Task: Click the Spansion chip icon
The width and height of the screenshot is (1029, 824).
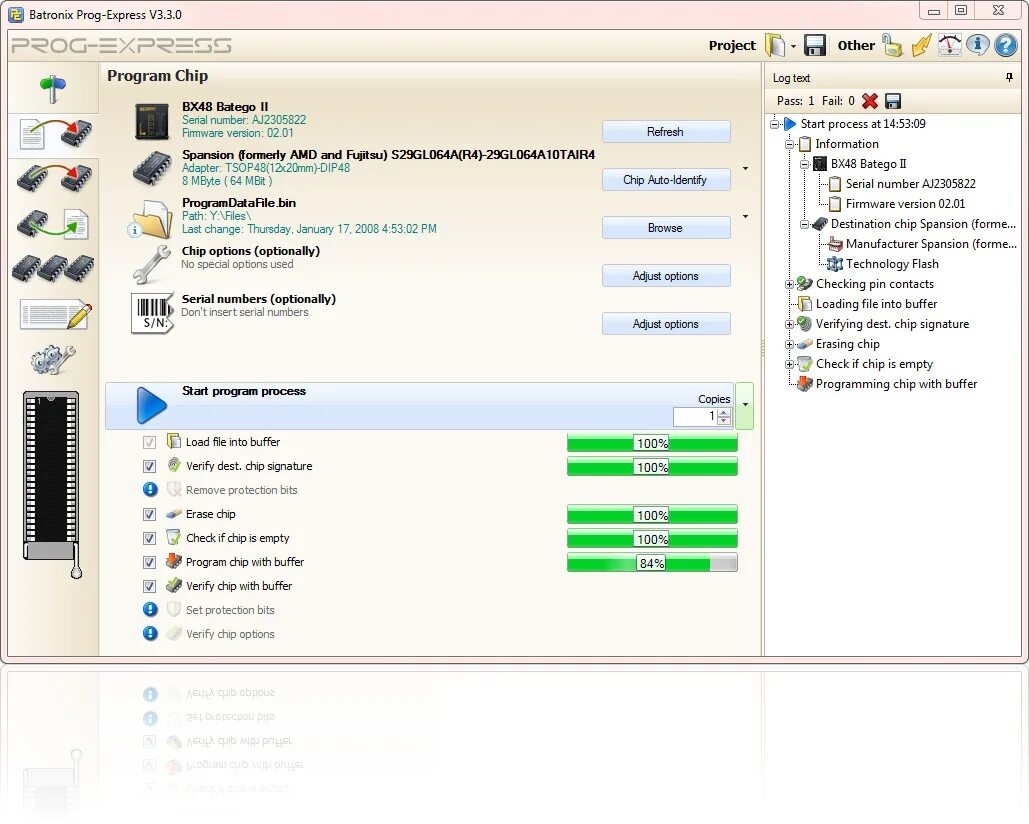Action: tap(152, 169)
